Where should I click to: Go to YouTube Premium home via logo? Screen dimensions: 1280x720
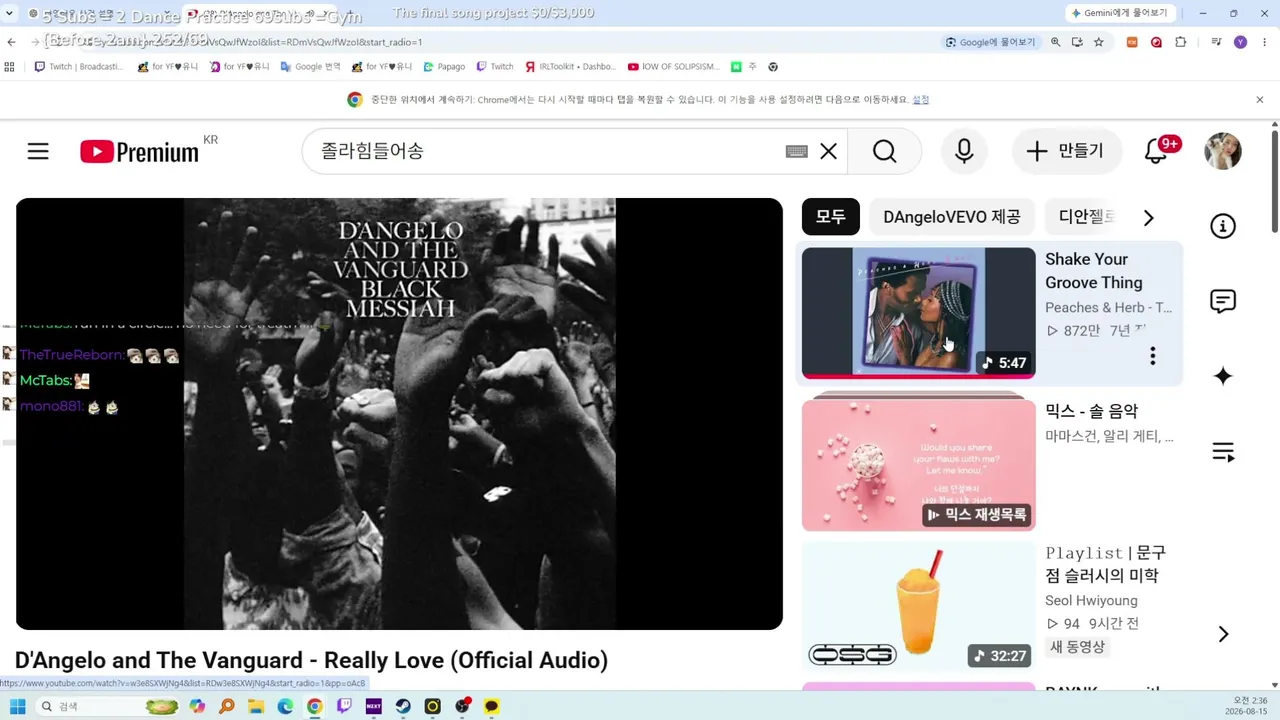click(x=139, y=151)
